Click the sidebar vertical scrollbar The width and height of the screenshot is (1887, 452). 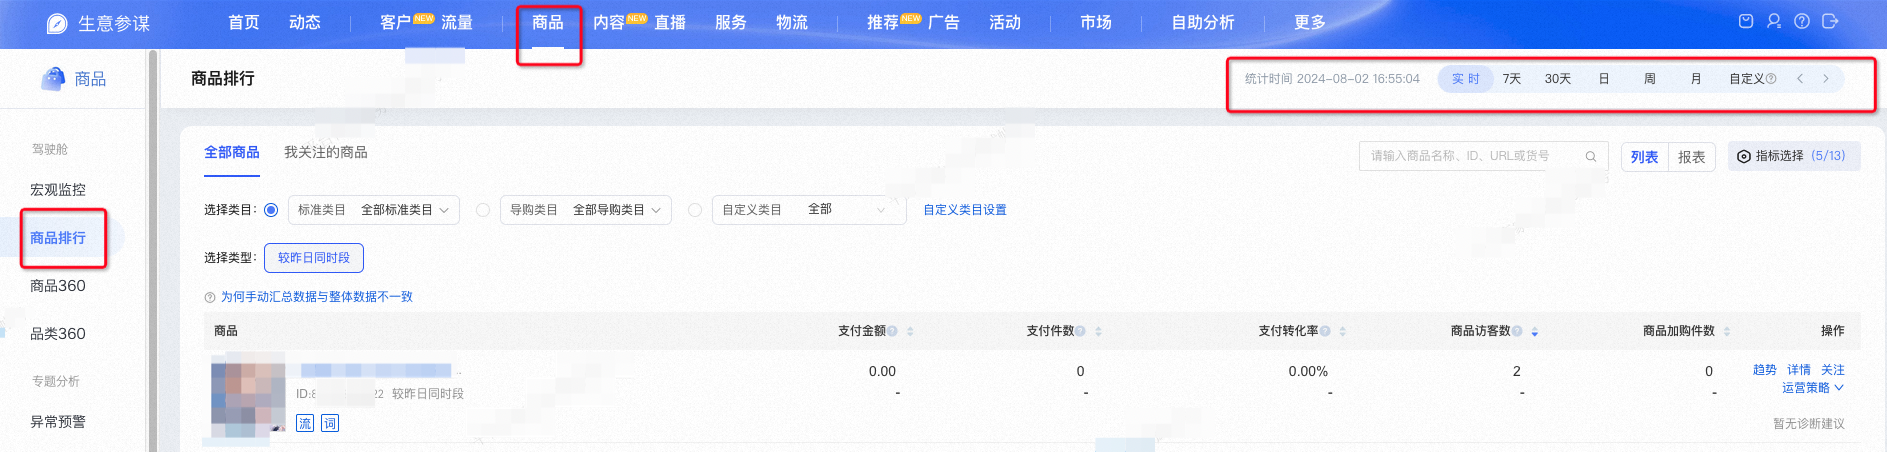[x=153, y=250]
